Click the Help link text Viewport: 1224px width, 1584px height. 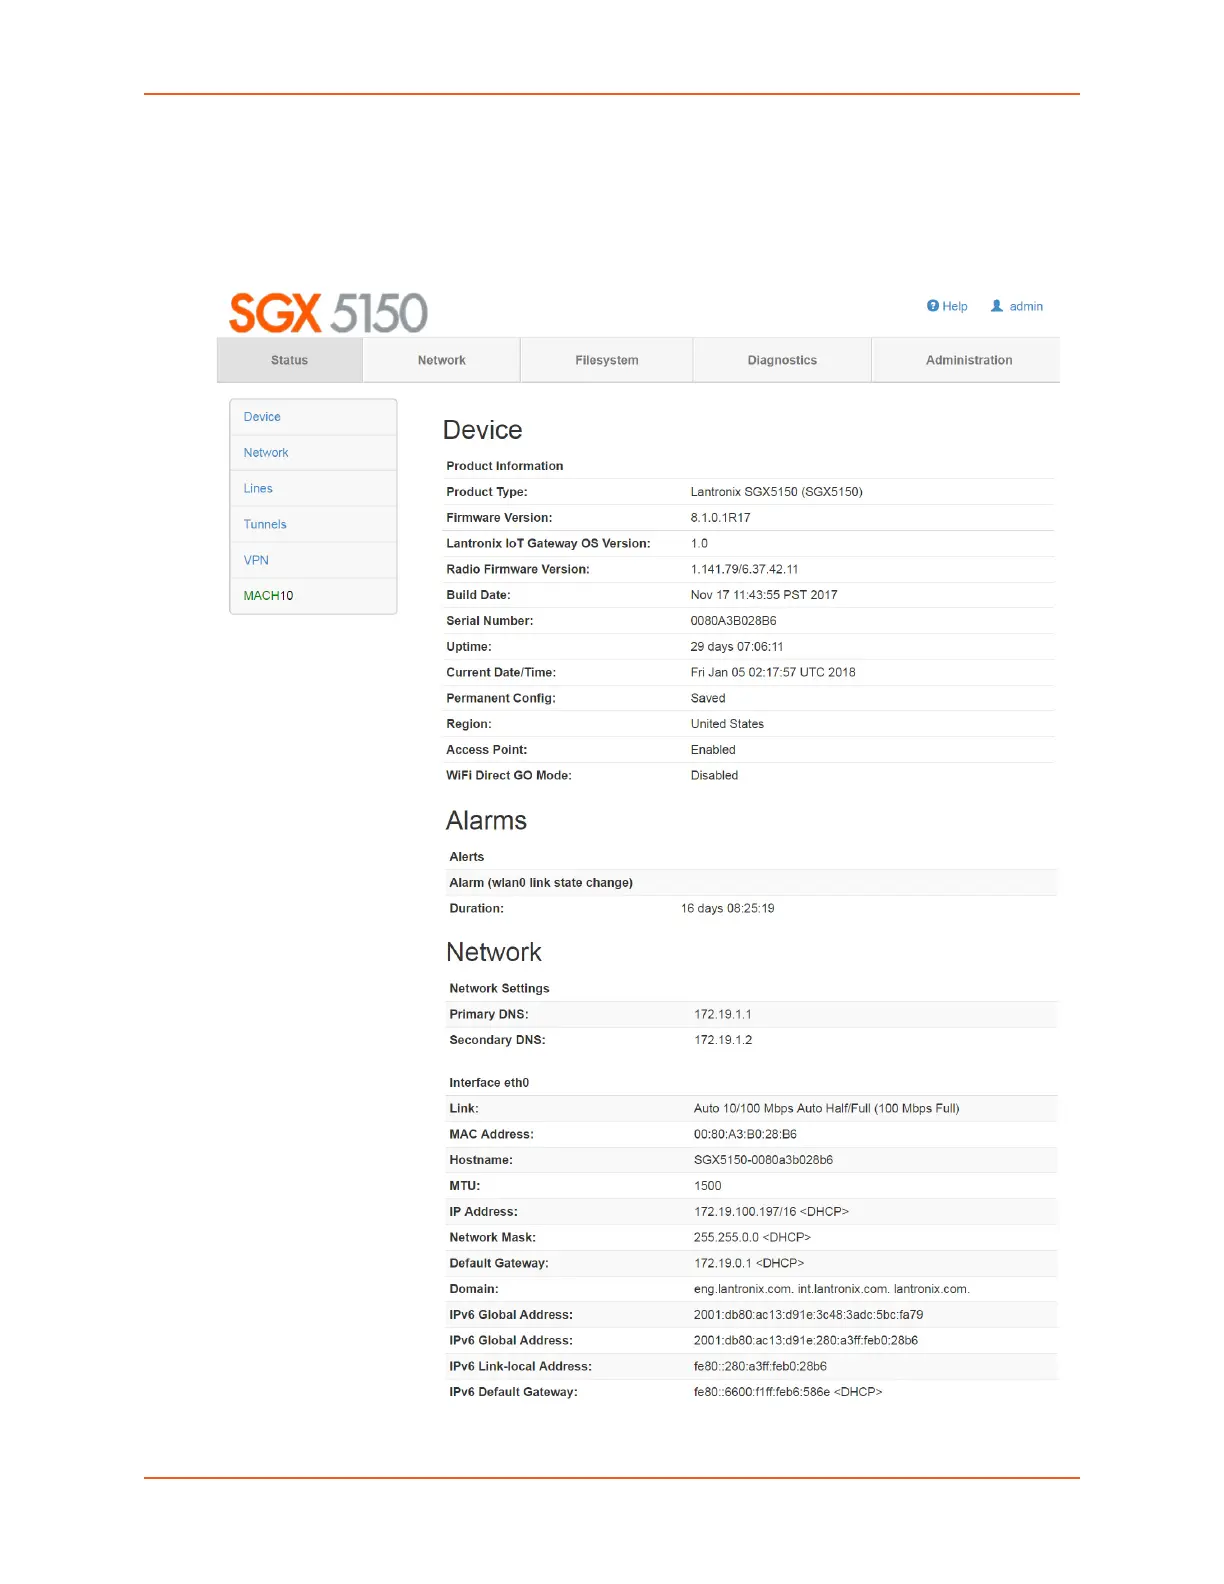(x=955, y=307)
